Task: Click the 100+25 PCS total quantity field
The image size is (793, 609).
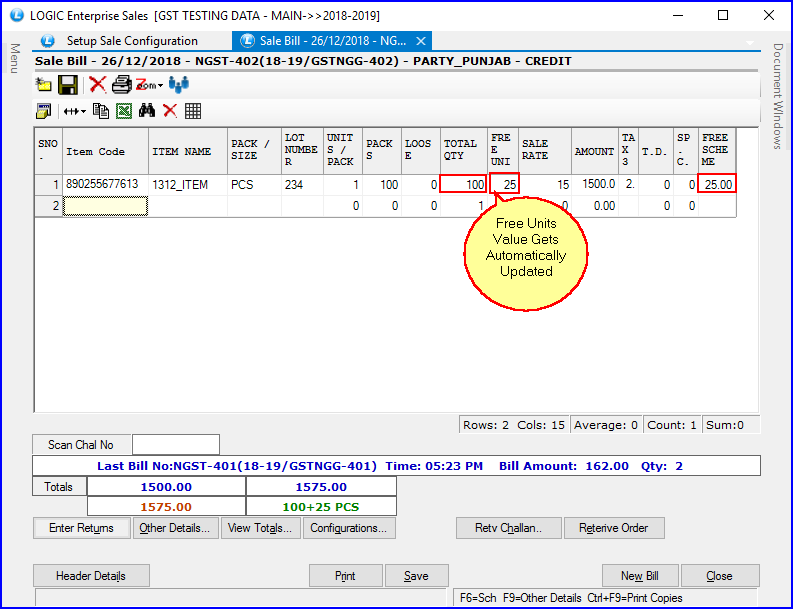Action: (x=321, y=507)
